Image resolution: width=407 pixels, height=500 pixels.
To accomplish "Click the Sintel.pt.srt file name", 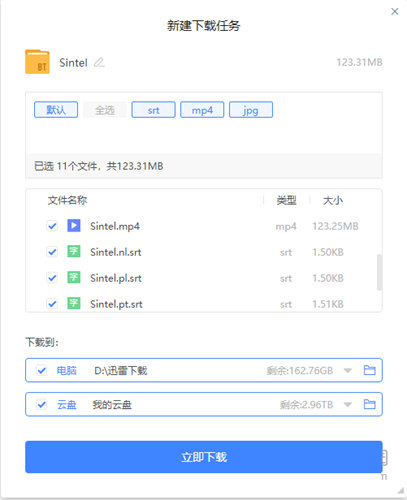I will 116,304.
